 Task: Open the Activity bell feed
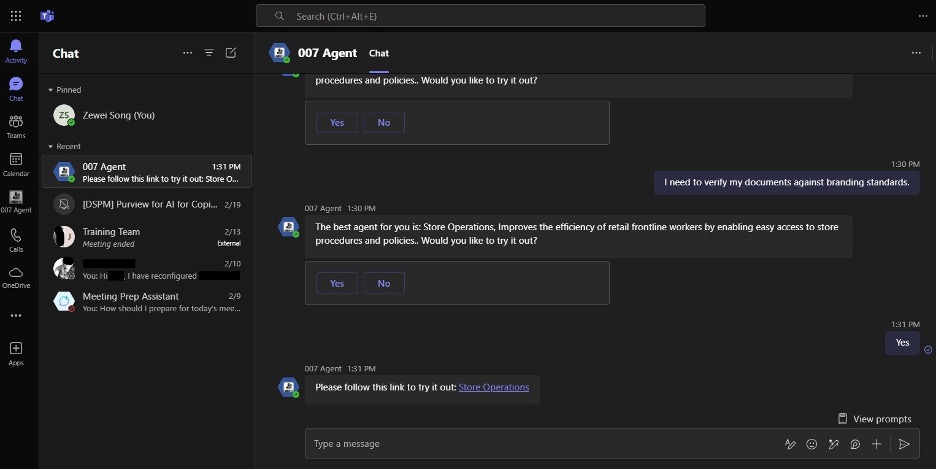click(16, 51)
